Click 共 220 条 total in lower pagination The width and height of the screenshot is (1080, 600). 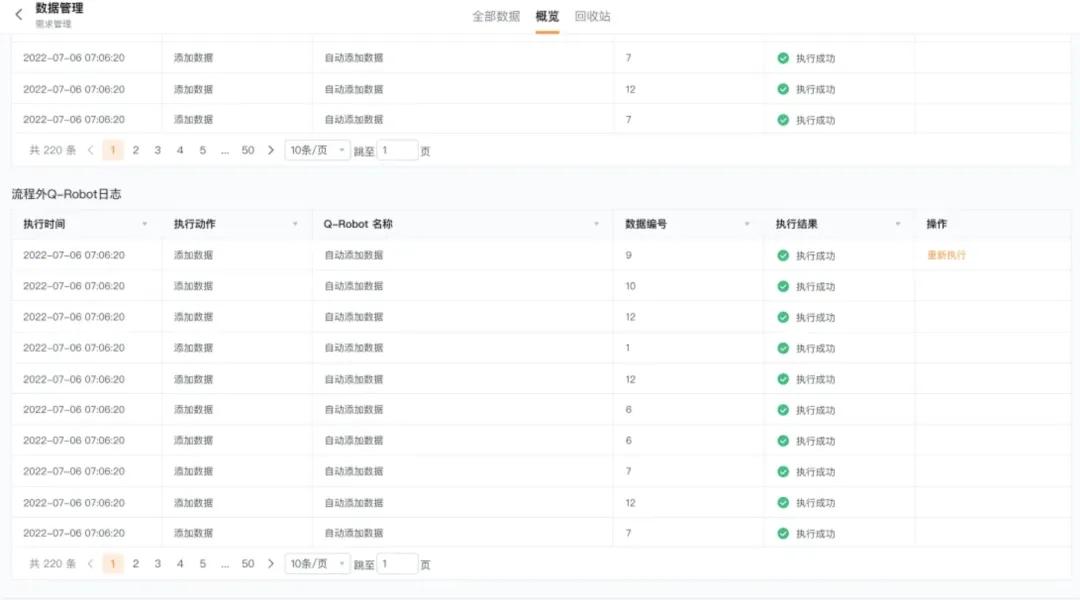click(x=52, y=563)
